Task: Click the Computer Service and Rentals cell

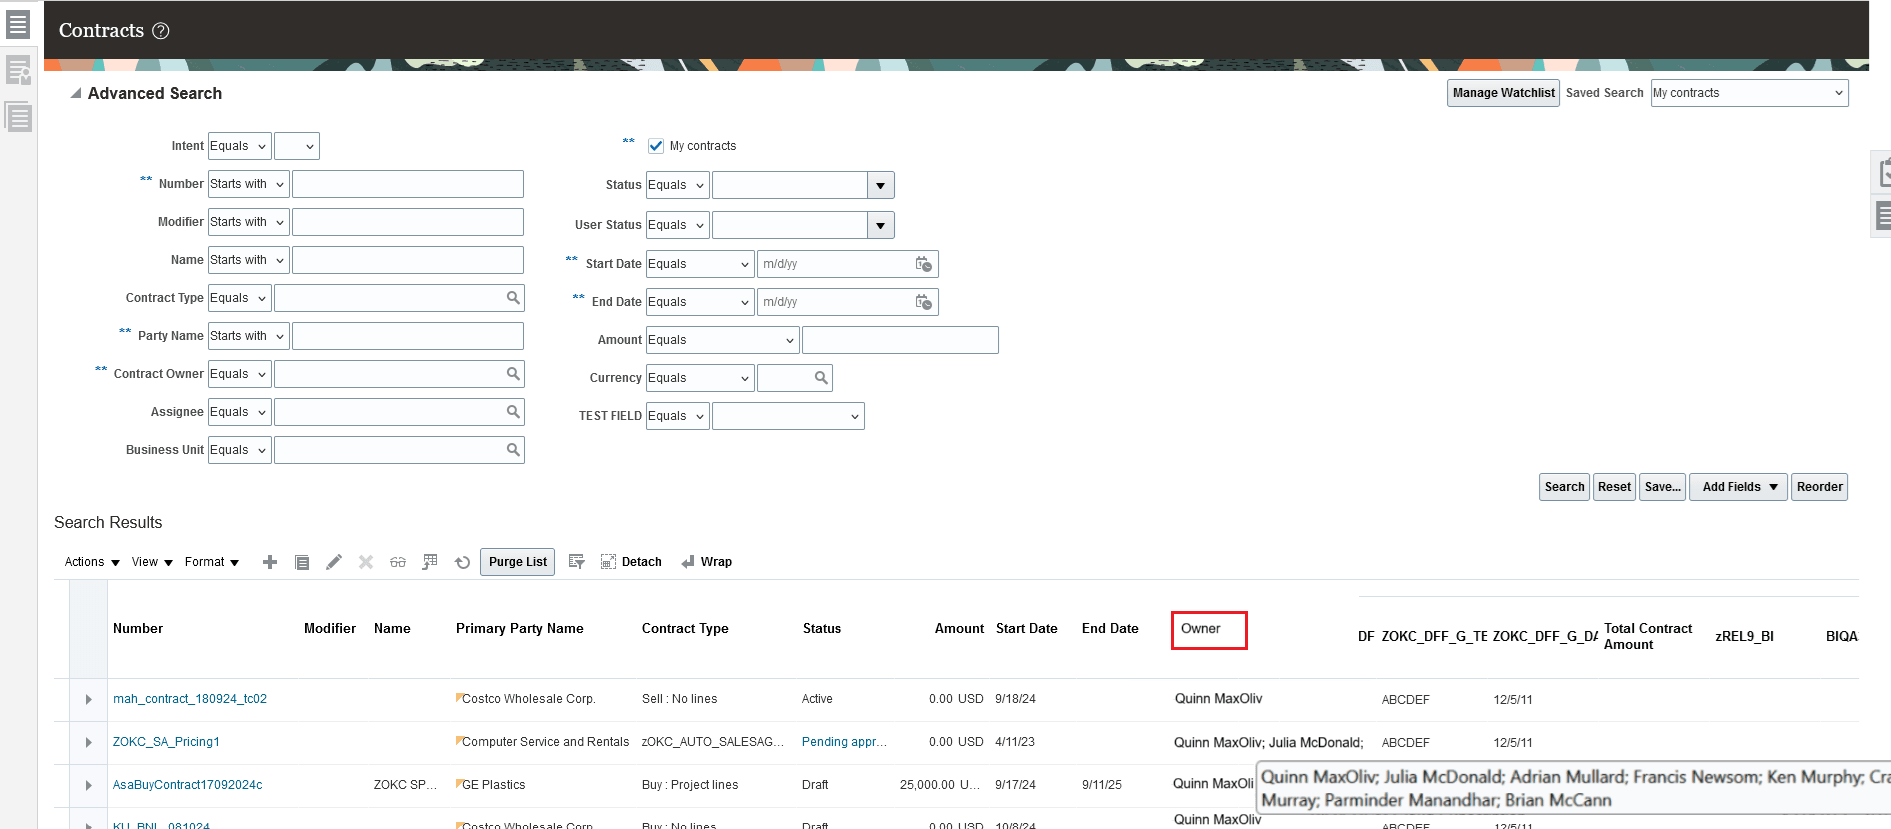Action: [546, 742]
